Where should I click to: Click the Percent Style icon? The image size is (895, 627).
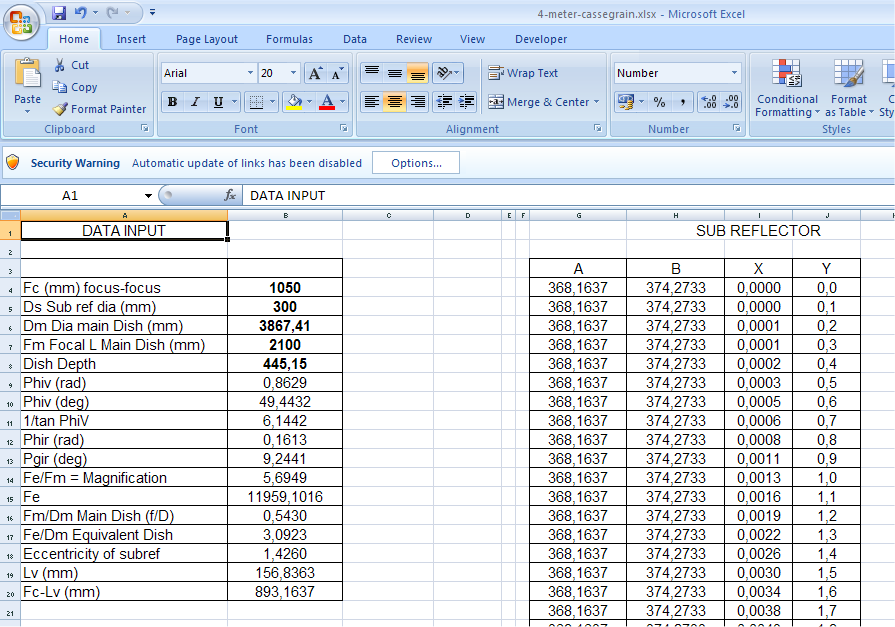(659, 102)
